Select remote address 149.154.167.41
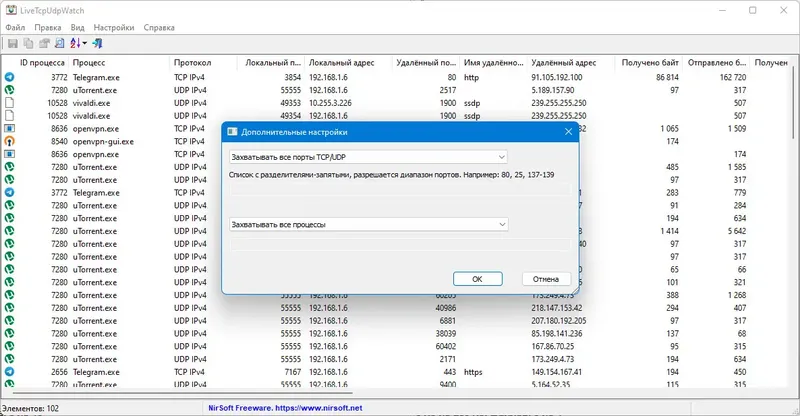The image size is (800, 416). click(x=557, y=372)
